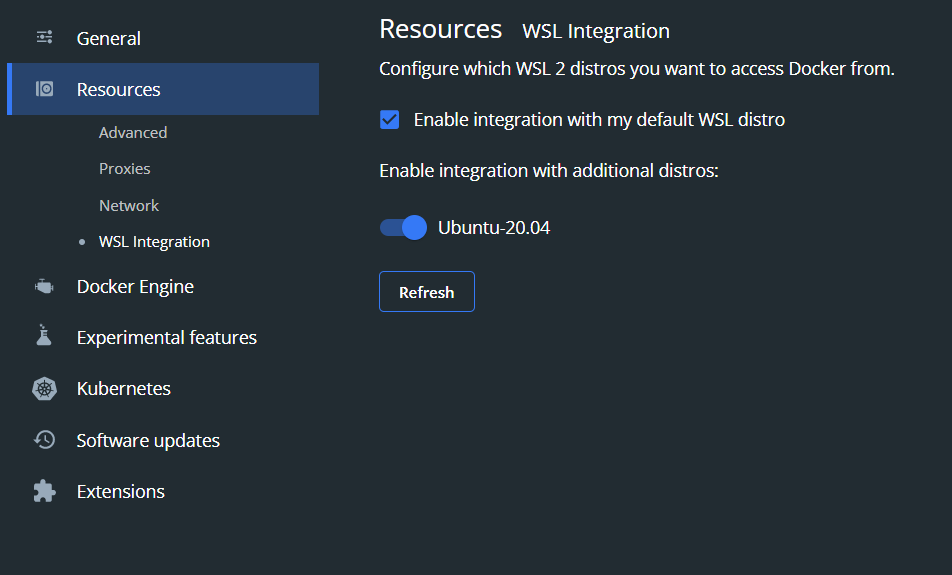This screenshot has width=952, height=575.
Task: Click the Software updates clock icon
Action: pos(44,440)
